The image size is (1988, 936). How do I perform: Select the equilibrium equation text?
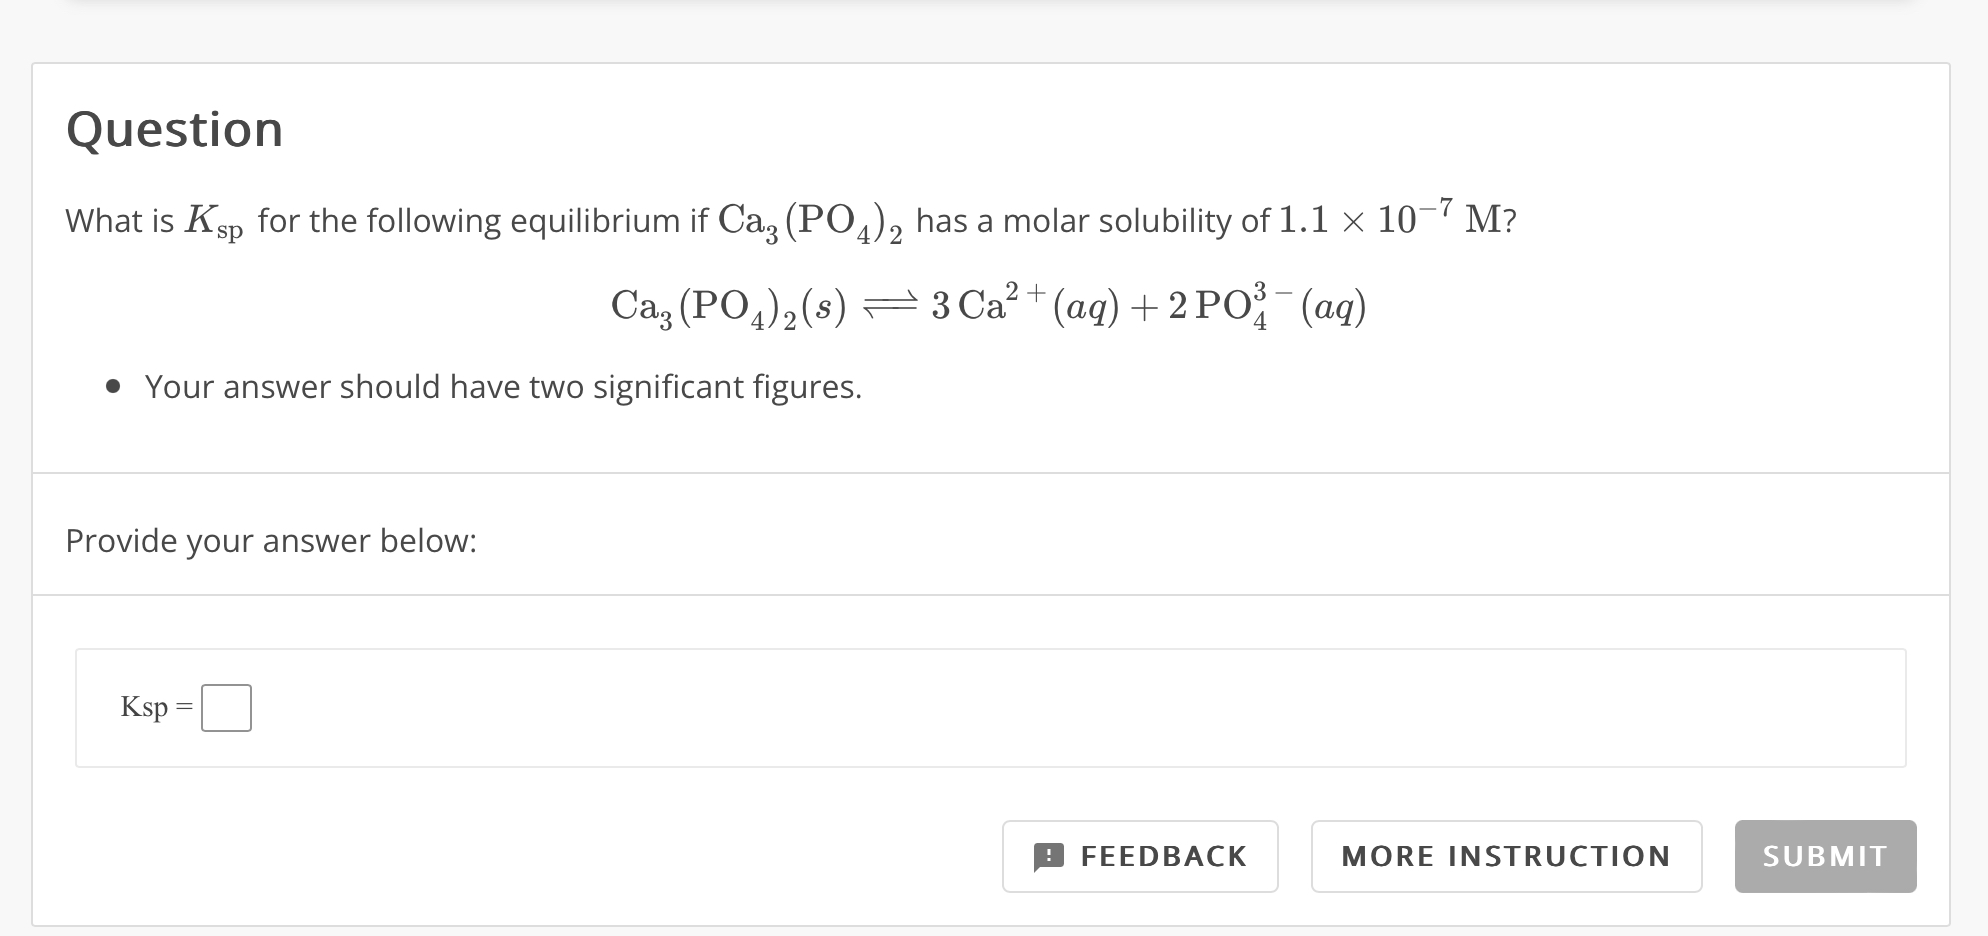coord(990,307)
